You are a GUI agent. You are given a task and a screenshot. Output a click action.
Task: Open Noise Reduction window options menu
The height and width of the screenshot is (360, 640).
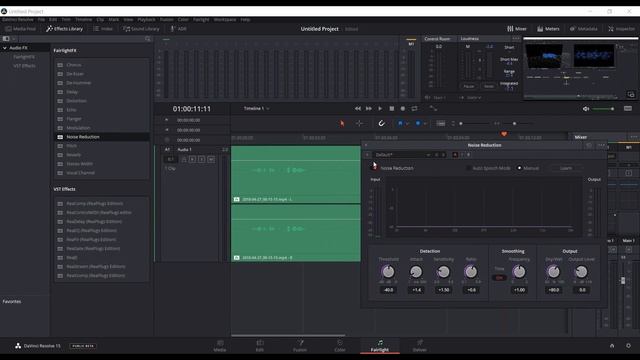pos(601,145)
